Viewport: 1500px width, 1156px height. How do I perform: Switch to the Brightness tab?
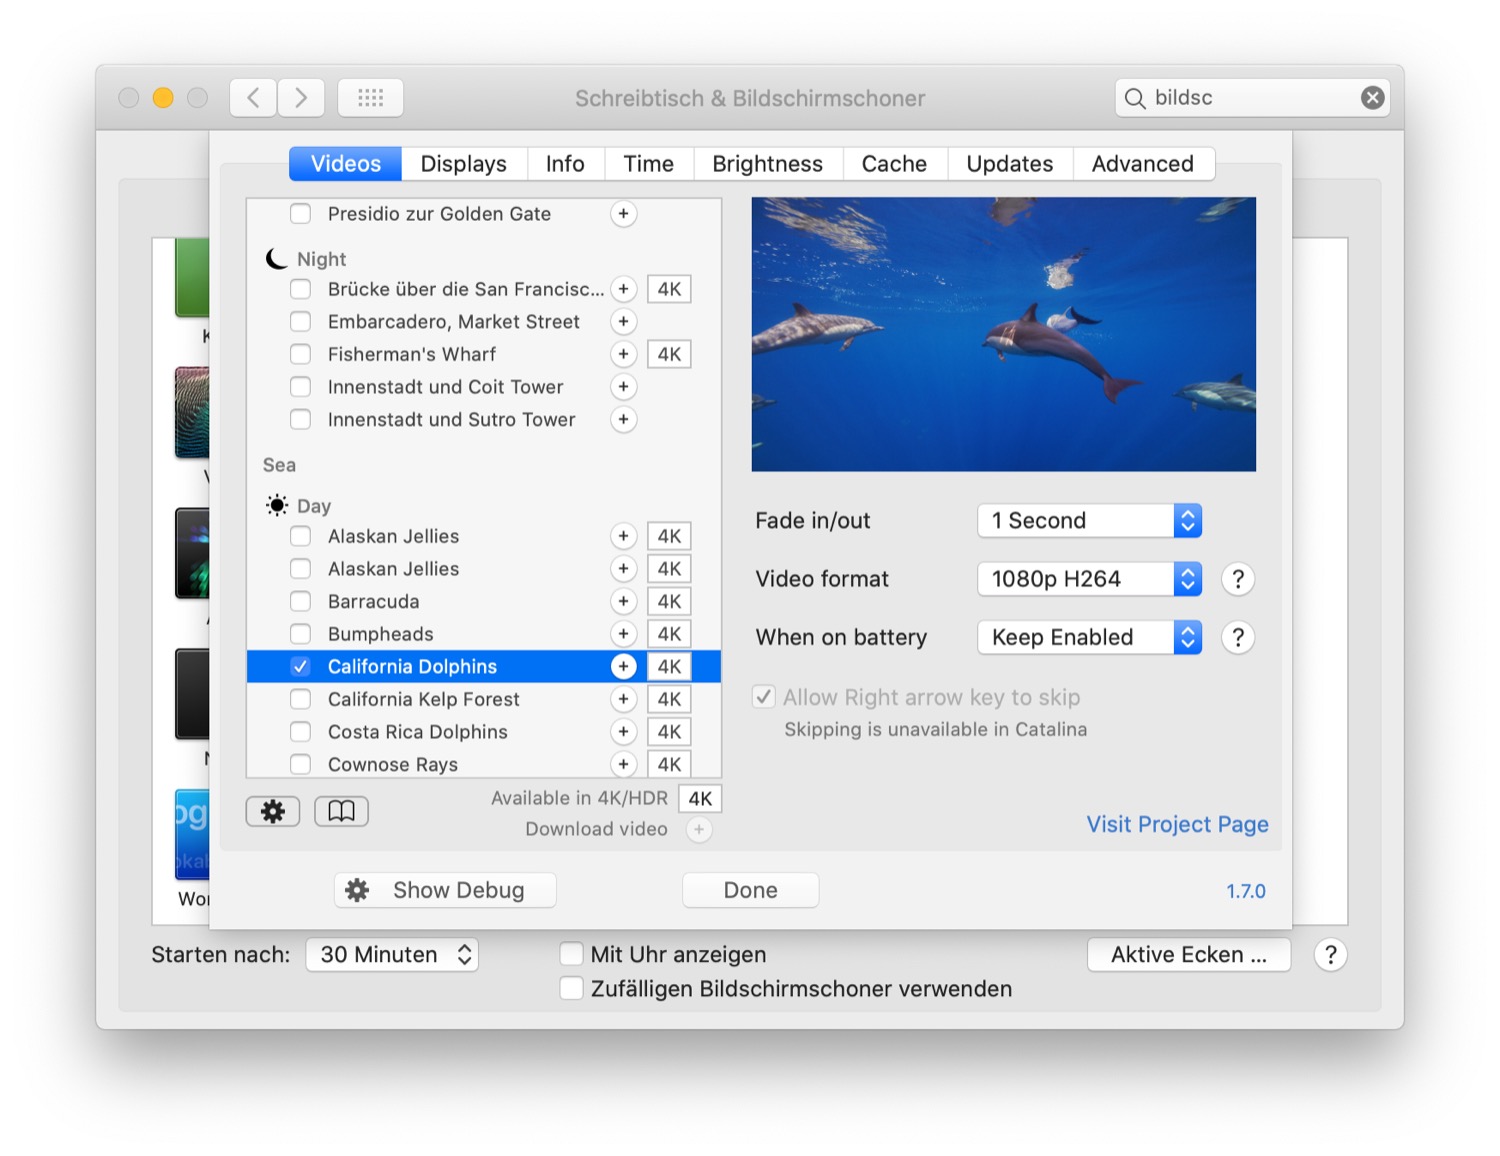click(767, 164)
